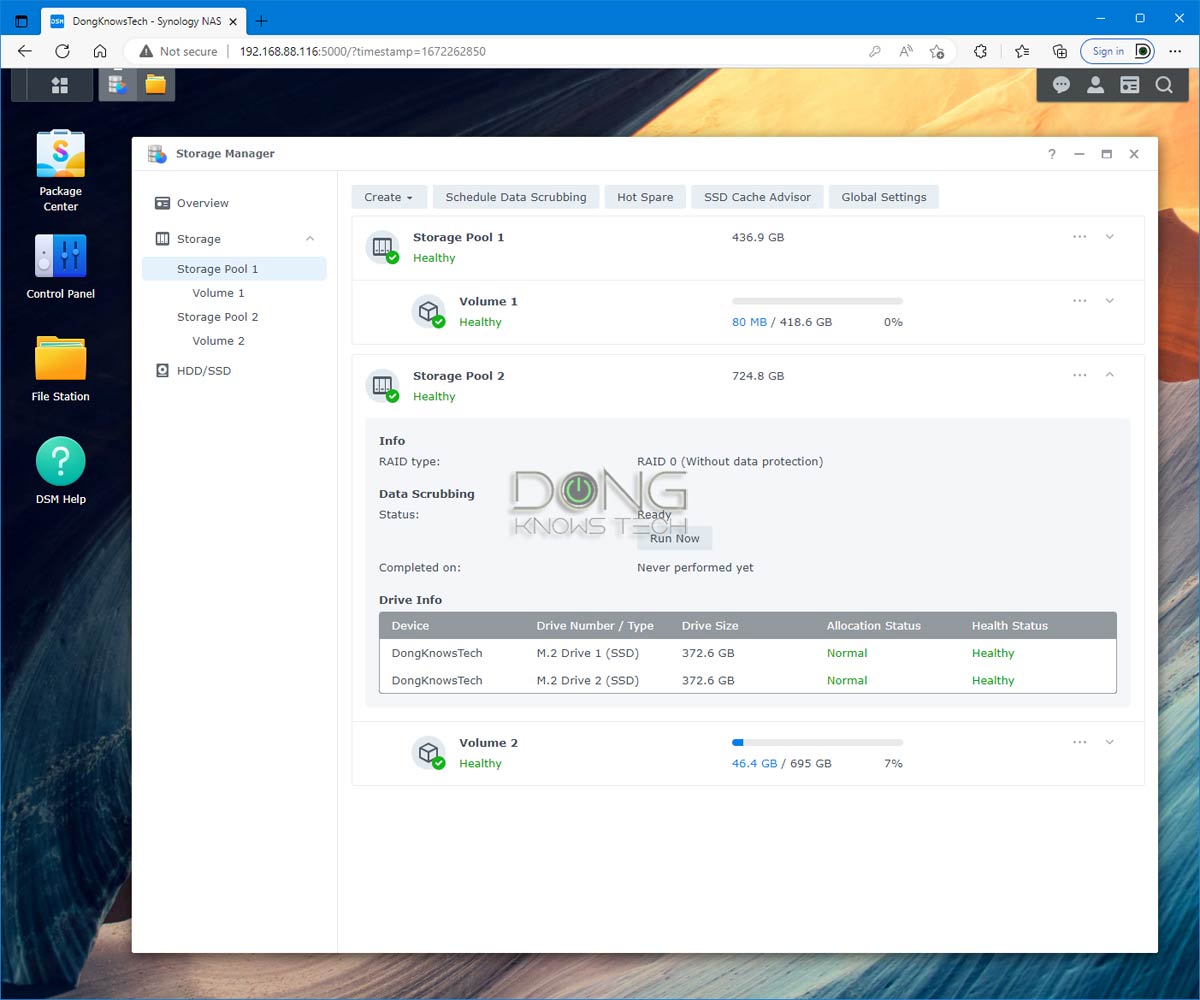
Task: Select Storage Pool 1 in sidebar
Action: [234, 269]
